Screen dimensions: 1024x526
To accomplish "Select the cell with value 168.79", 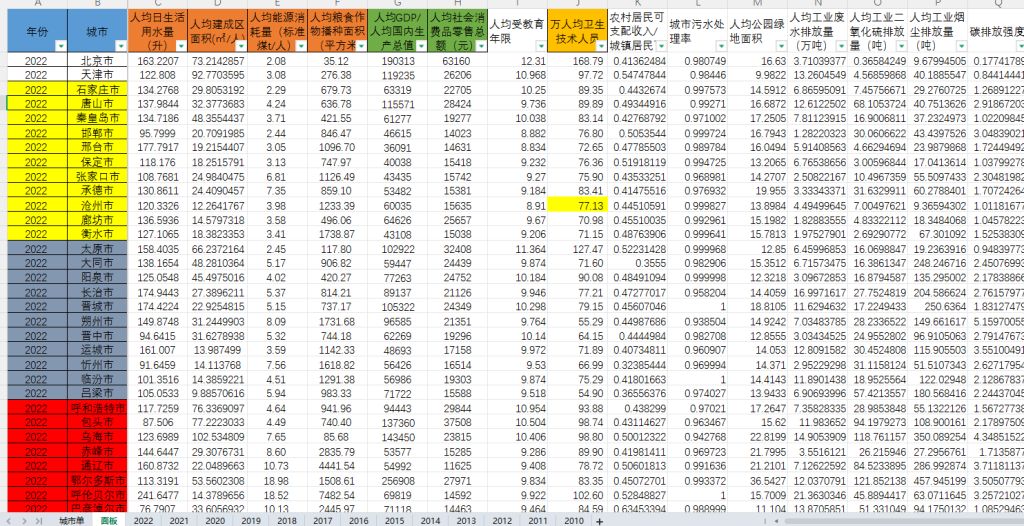I will point(577,61).
